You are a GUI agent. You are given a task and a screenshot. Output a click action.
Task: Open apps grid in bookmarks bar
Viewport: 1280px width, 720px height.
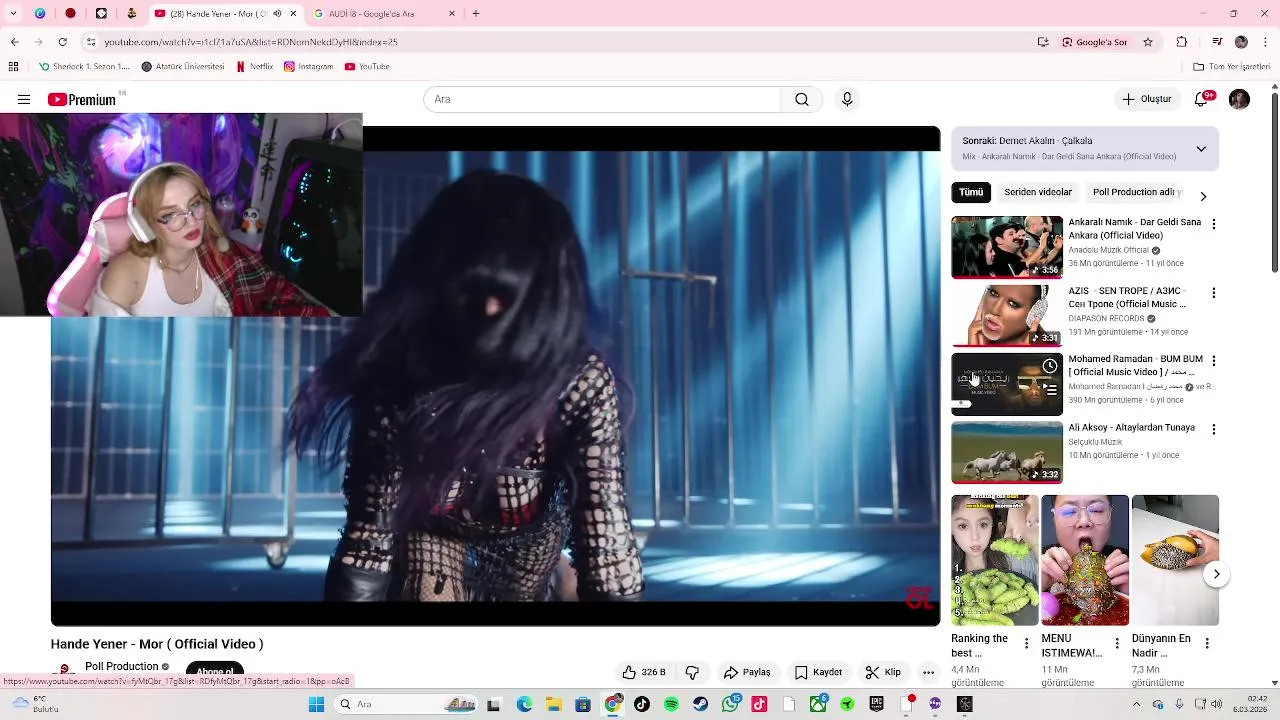tap(13, 67)
